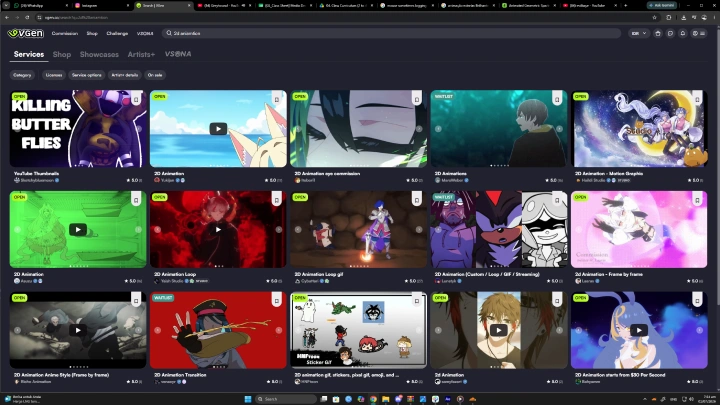Play video on 2D Animation Anime Style card
The width and height of the screenshot is (720, 405).
[78, 330]
